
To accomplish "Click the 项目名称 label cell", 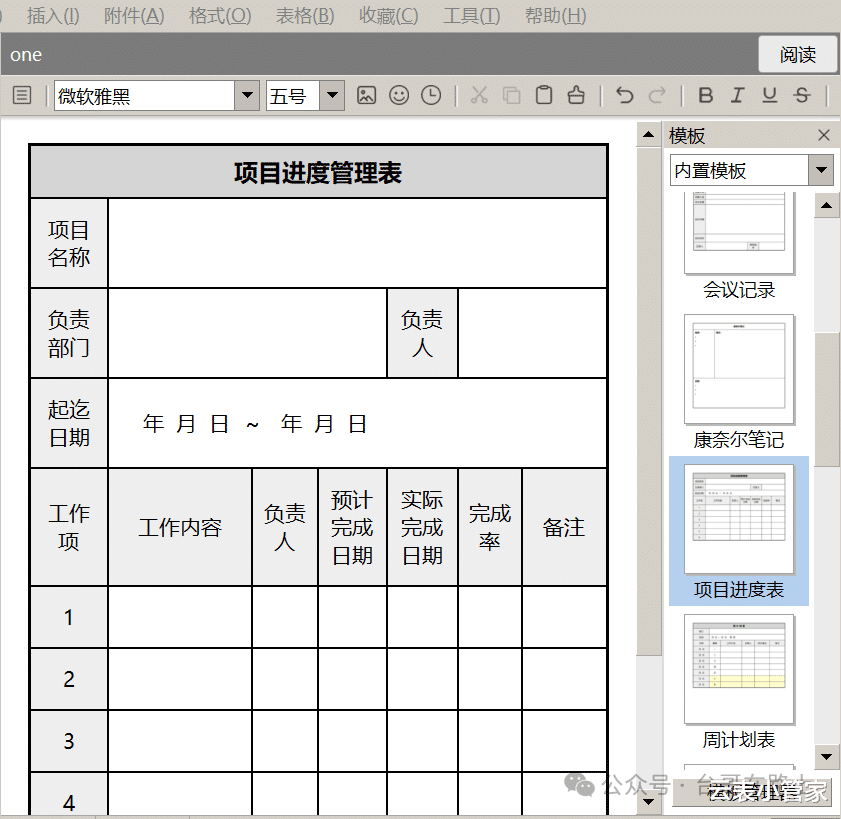I will click(x=69, y=243).
